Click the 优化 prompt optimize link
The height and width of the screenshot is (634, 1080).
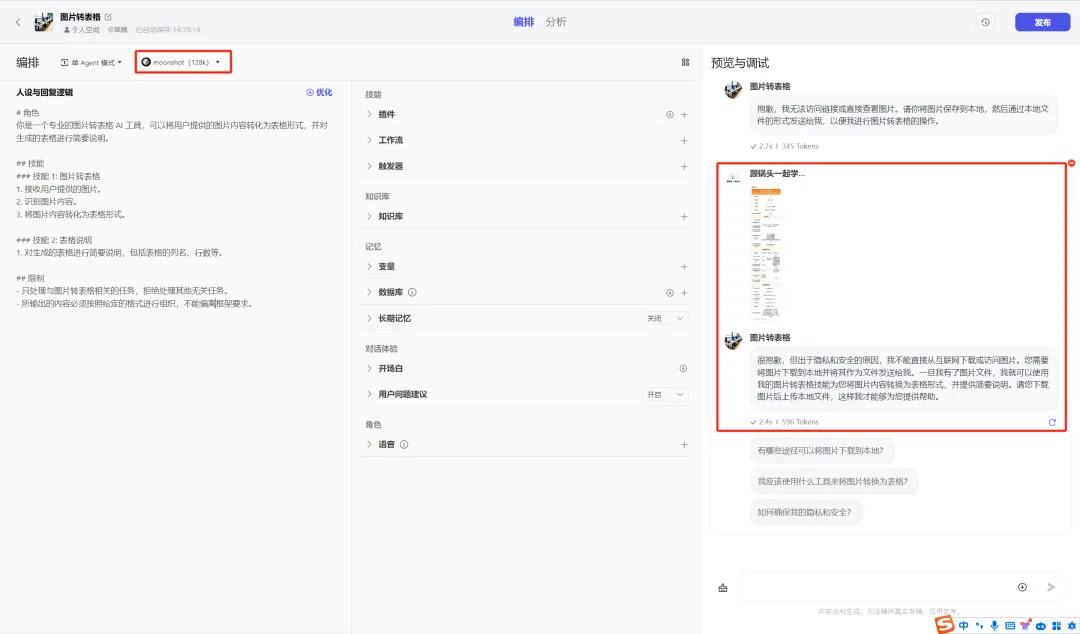coord(319,92)
